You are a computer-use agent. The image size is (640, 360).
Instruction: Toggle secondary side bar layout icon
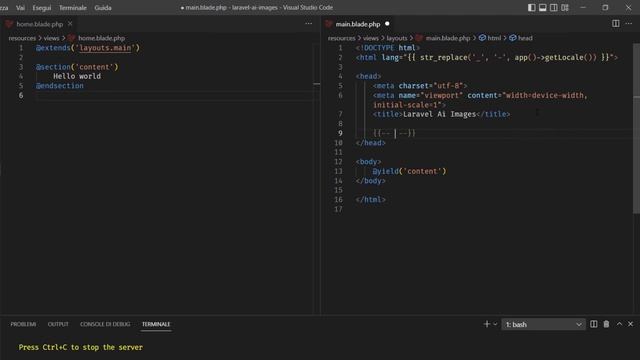pos(553,7)
